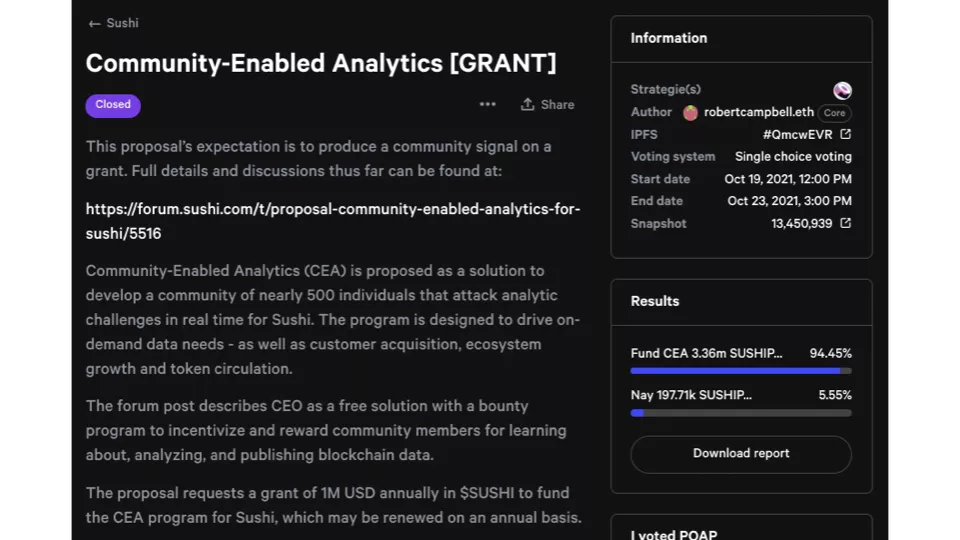Open IPFS hash #QmcwEVR link
960x540 pixels.
pos(797,135)
